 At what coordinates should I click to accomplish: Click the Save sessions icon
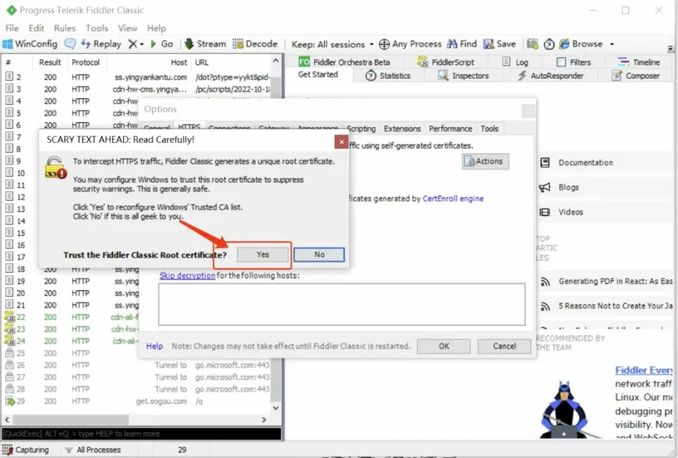(488, 44)
